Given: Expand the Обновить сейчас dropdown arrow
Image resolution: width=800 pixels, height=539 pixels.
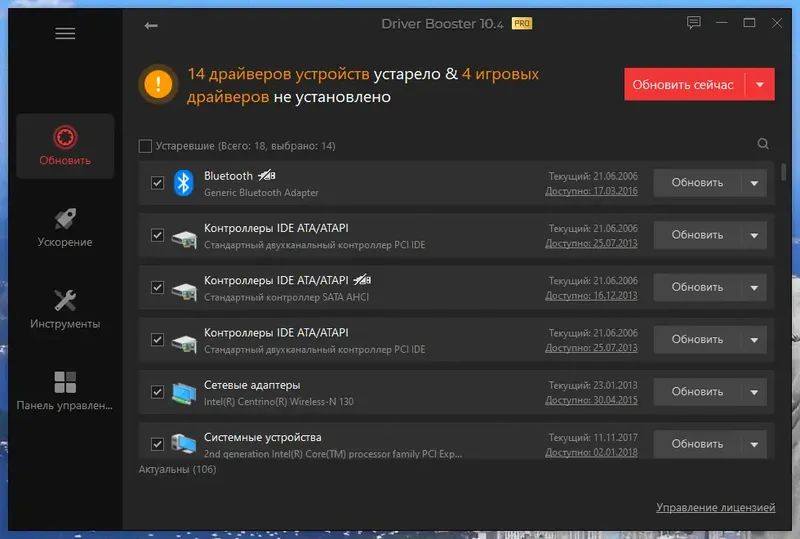Looking at the screenshot, I should 760,85.
